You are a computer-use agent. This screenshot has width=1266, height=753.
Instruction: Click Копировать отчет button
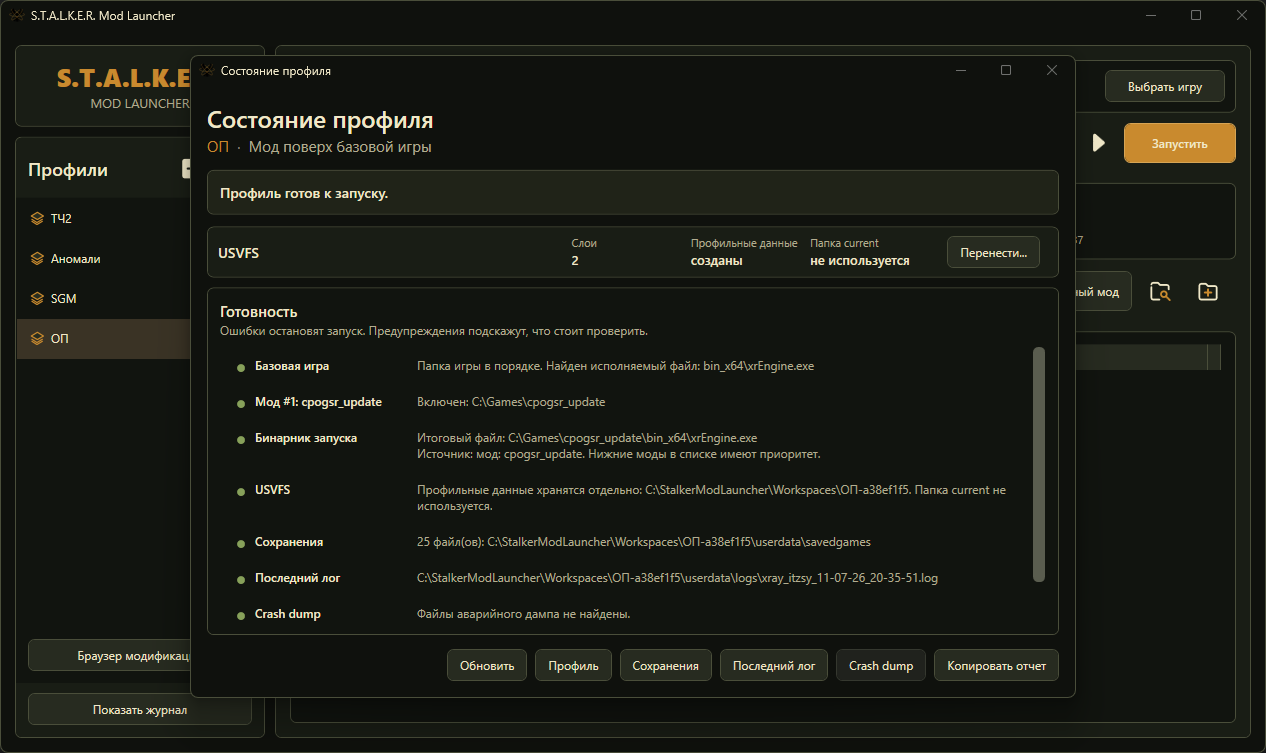pos(996,665)
